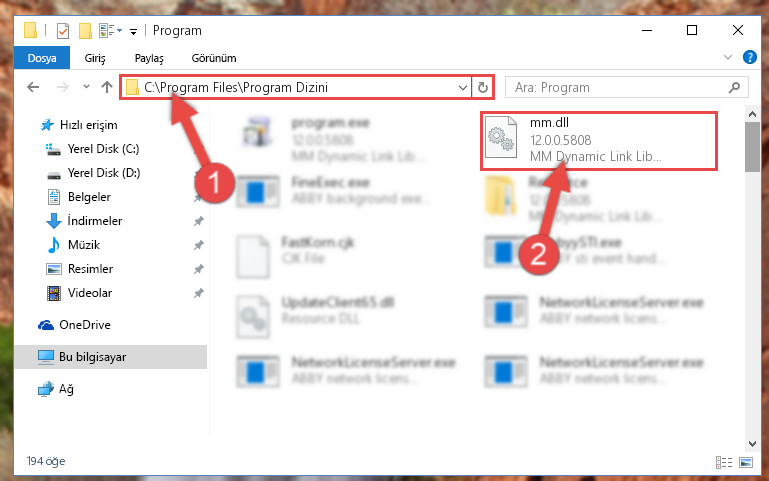
Task: Expand the address bar history dropdown
Action: click(462, 87)
